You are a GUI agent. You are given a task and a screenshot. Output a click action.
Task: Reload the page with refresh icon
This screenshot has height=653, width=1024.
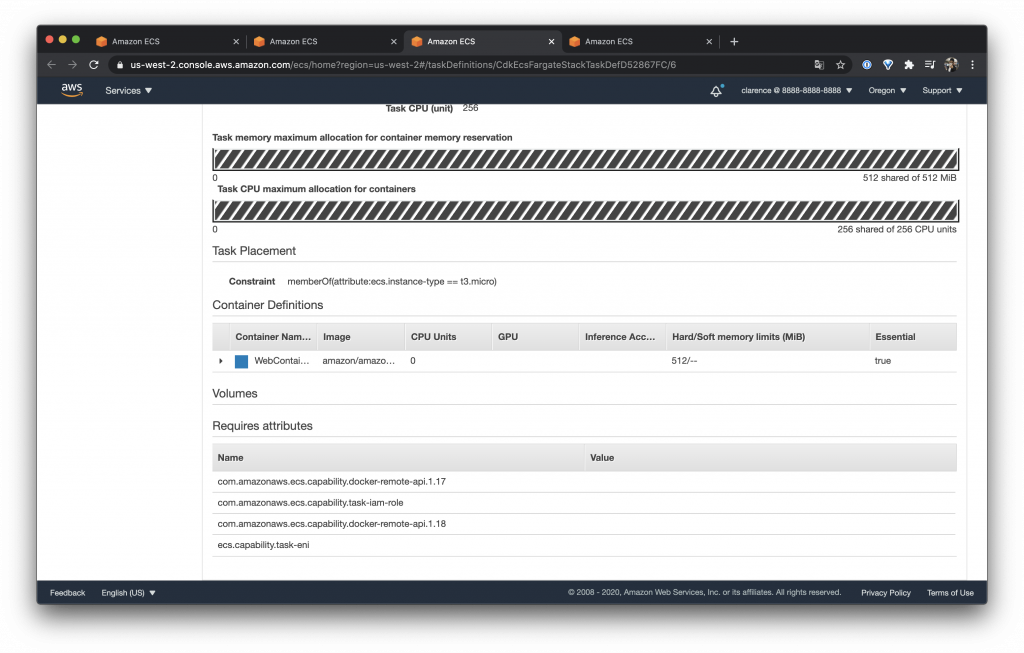[x=94, y=65]
